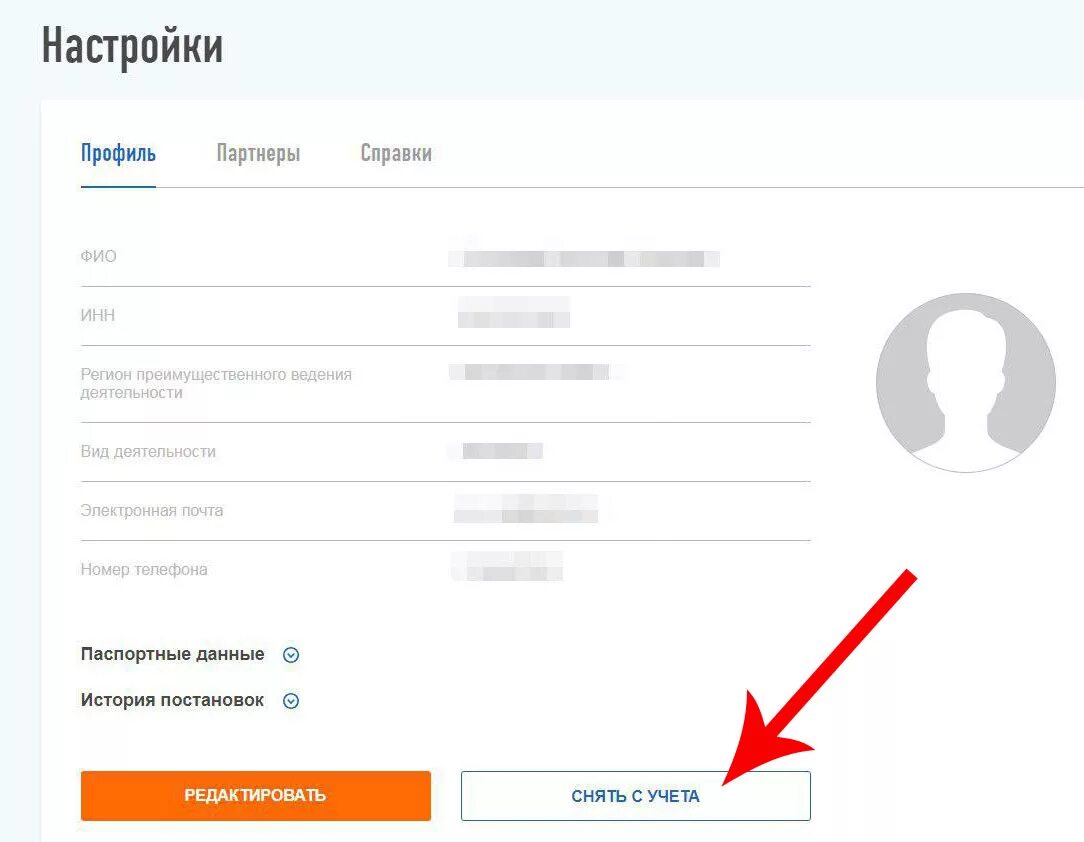1084x842 pixels.
Task: Click the blurred Номер телефона value
Action: 507,566
